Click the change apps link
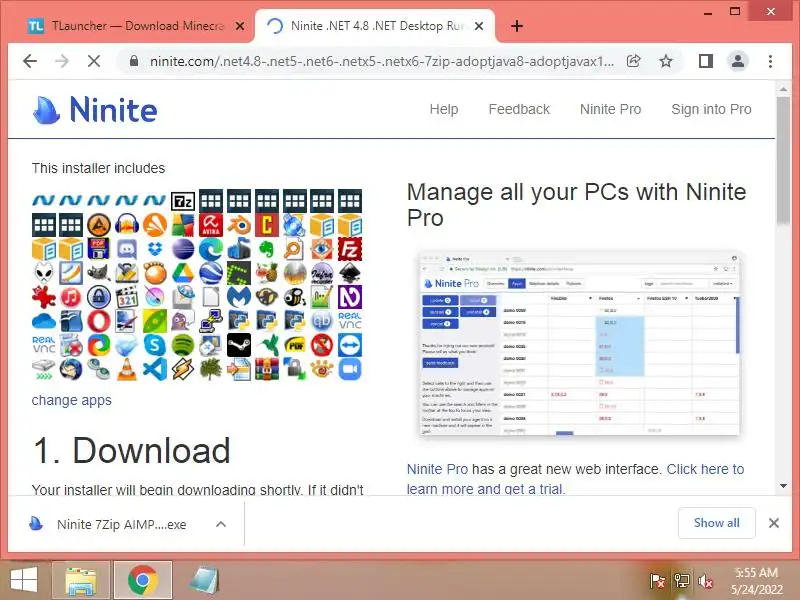 pos(71,400)
